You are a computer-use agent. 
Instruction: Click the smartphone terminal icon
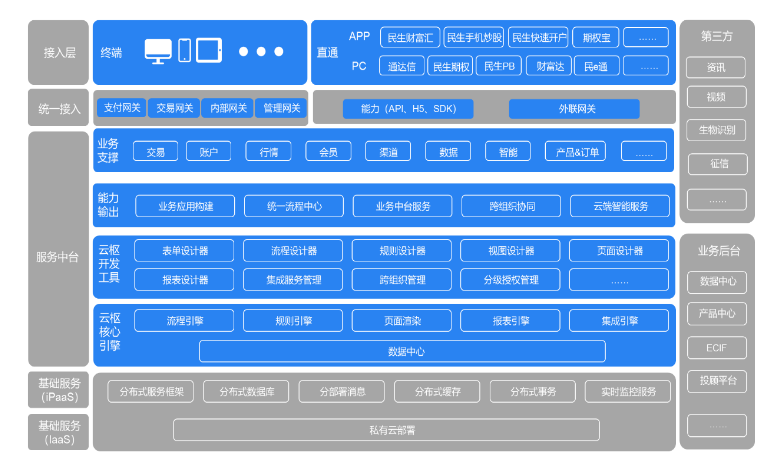tap(185, 51)
